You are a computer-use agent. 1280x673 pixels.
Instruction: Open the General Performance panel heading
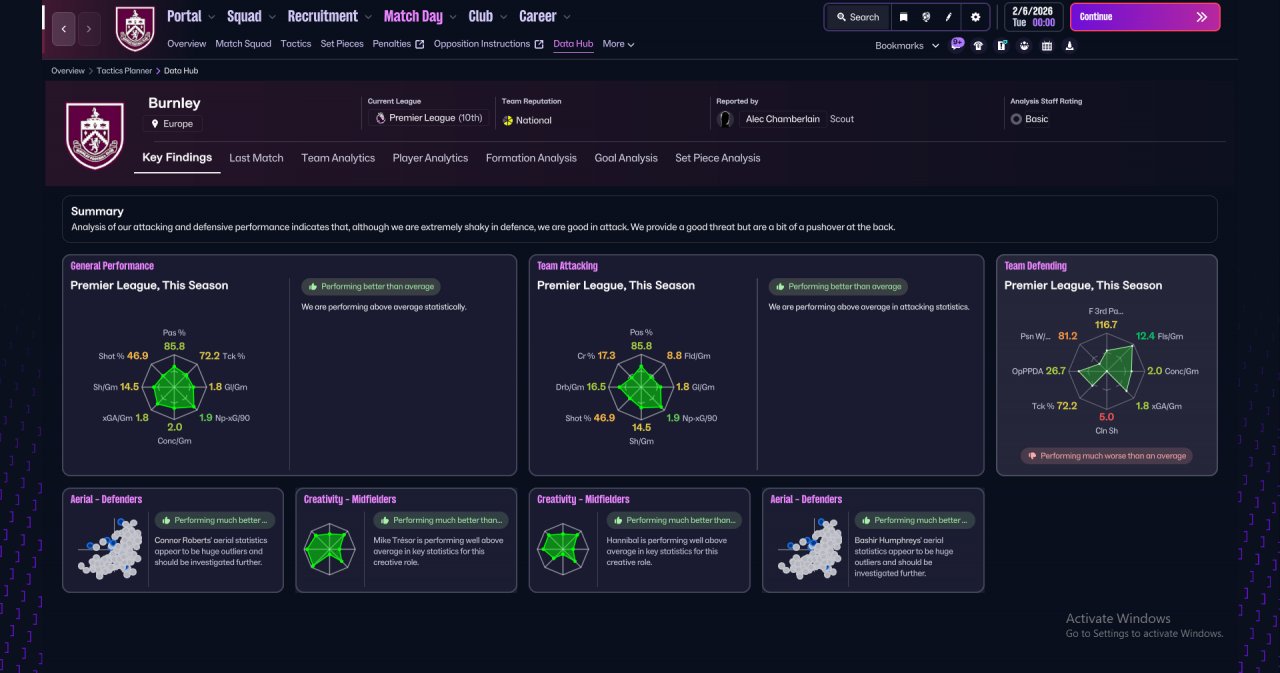(112, 266)
